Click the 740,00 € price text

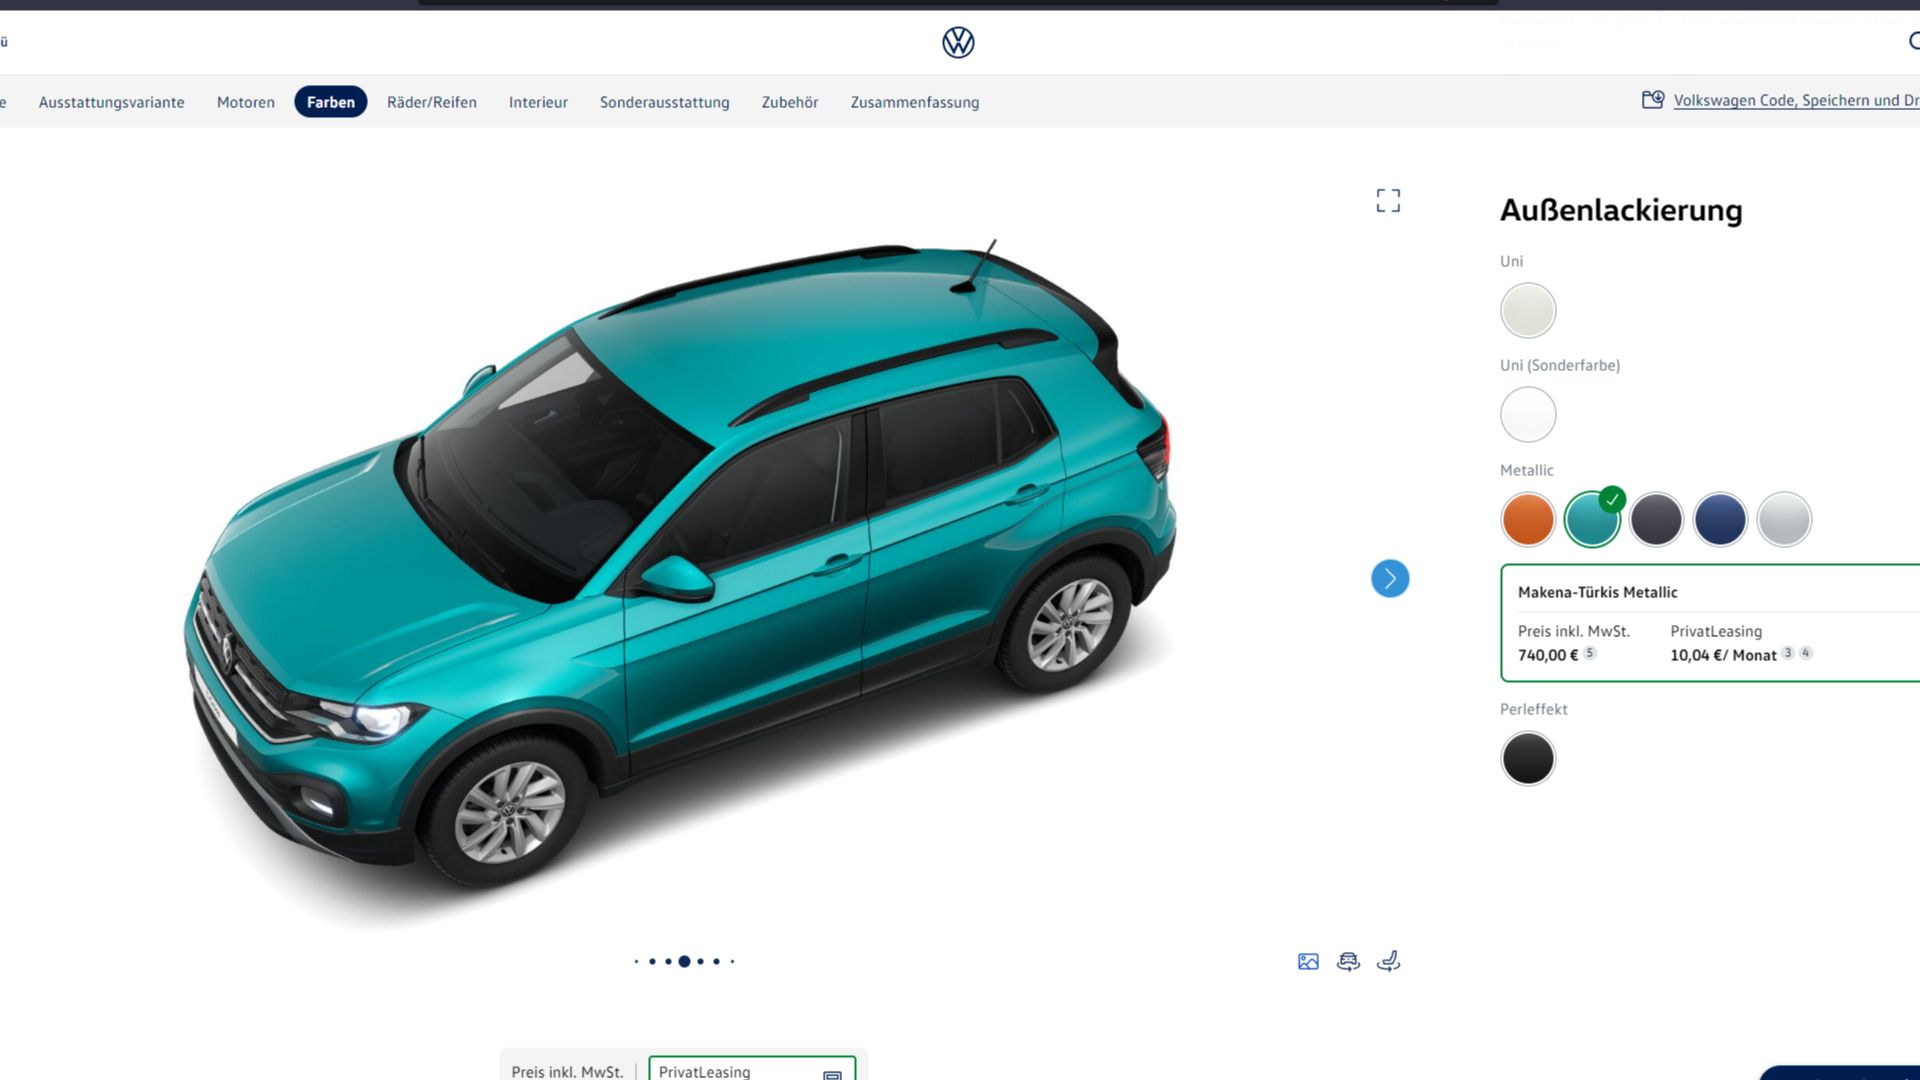point(1548,655)
